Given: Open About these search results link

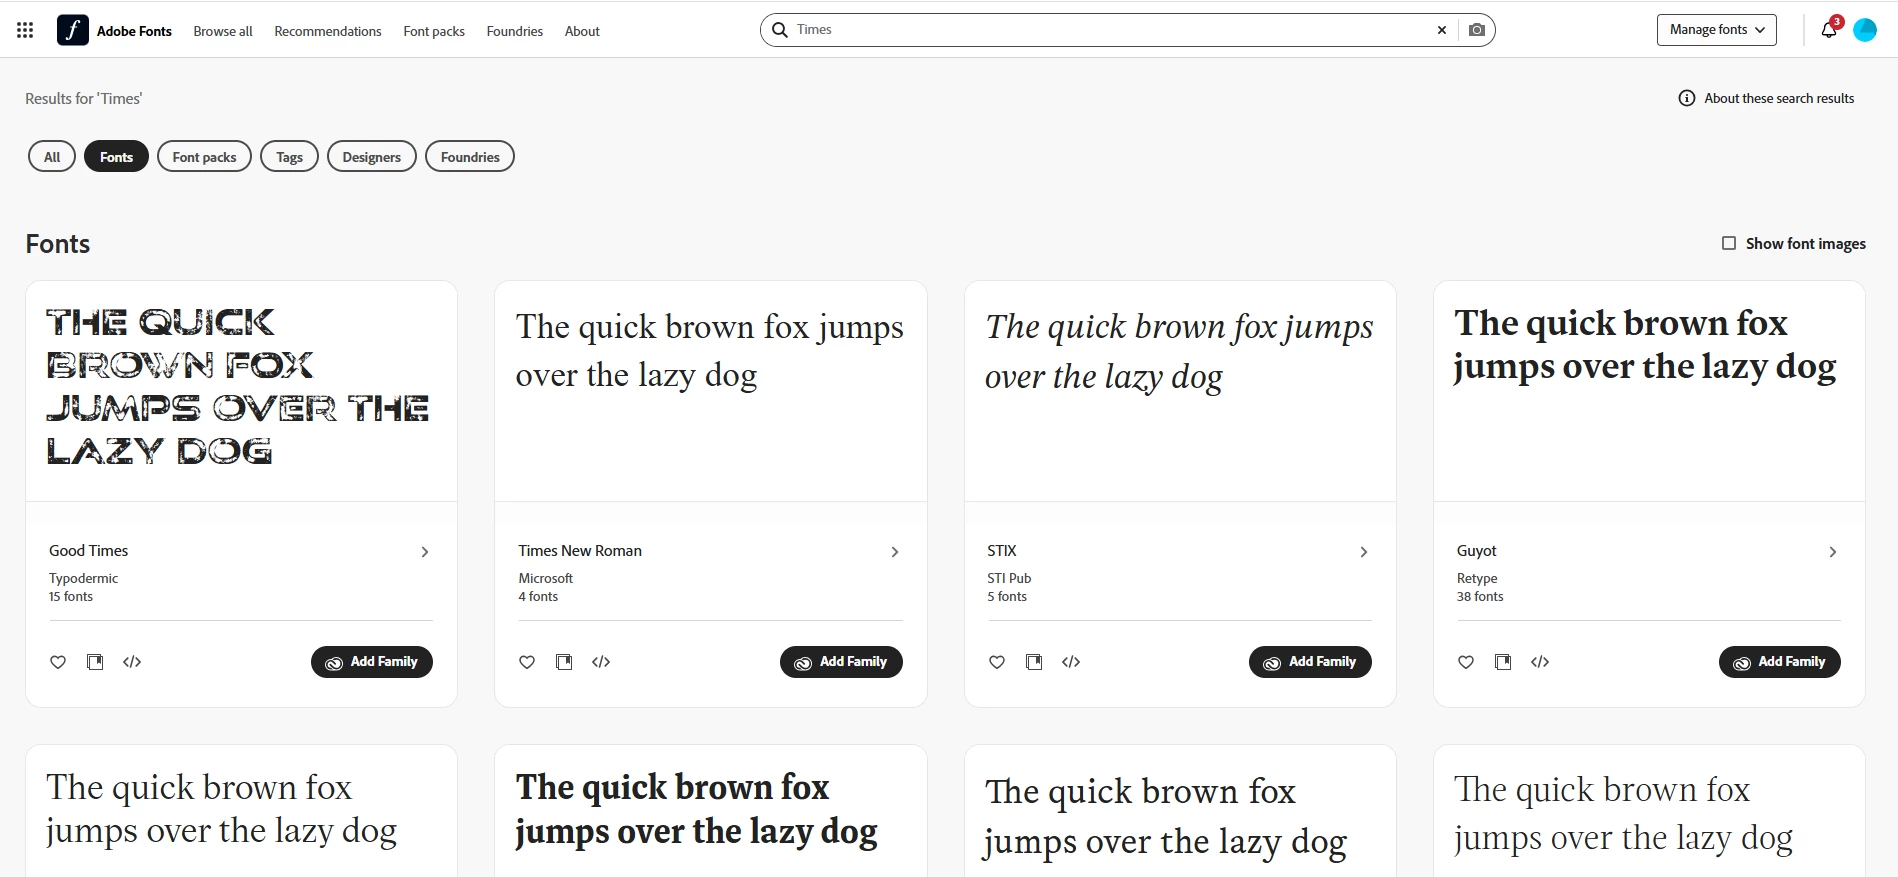Looking at the screenshot, I should [x=1779, y=98].
